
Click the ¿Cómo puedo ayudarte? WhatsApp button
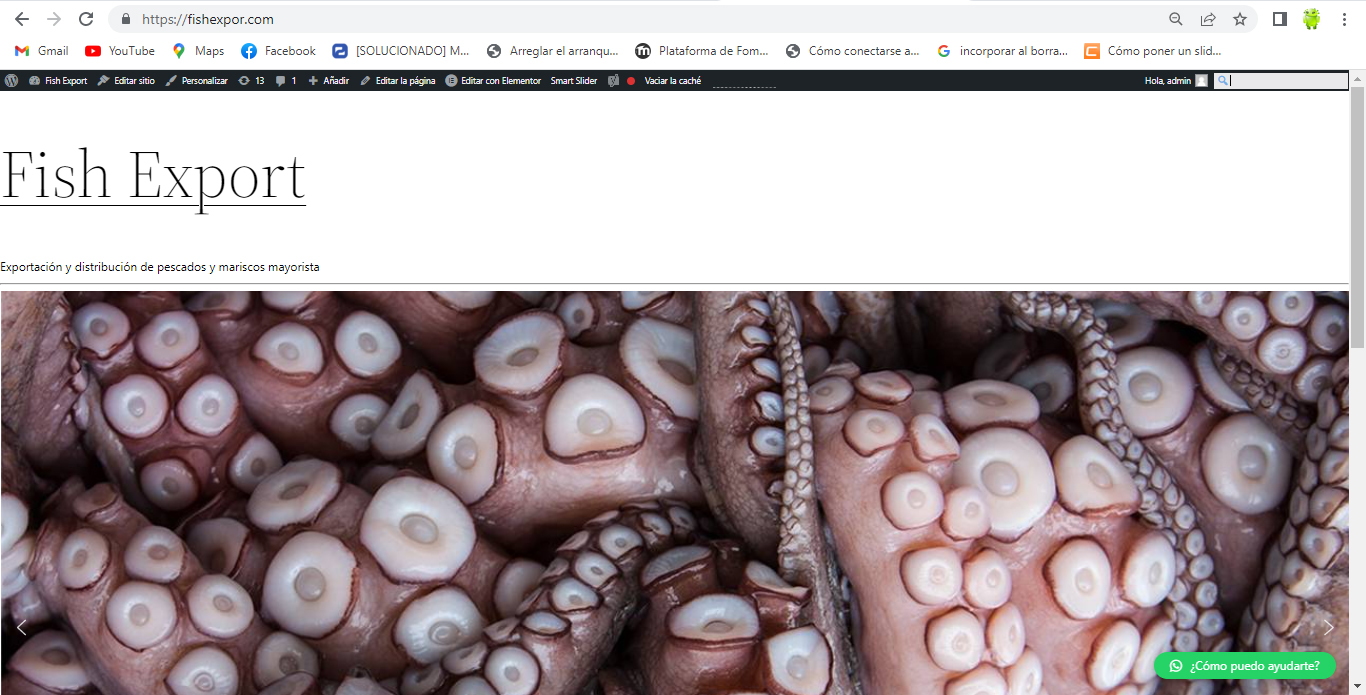coord(1244,665)
